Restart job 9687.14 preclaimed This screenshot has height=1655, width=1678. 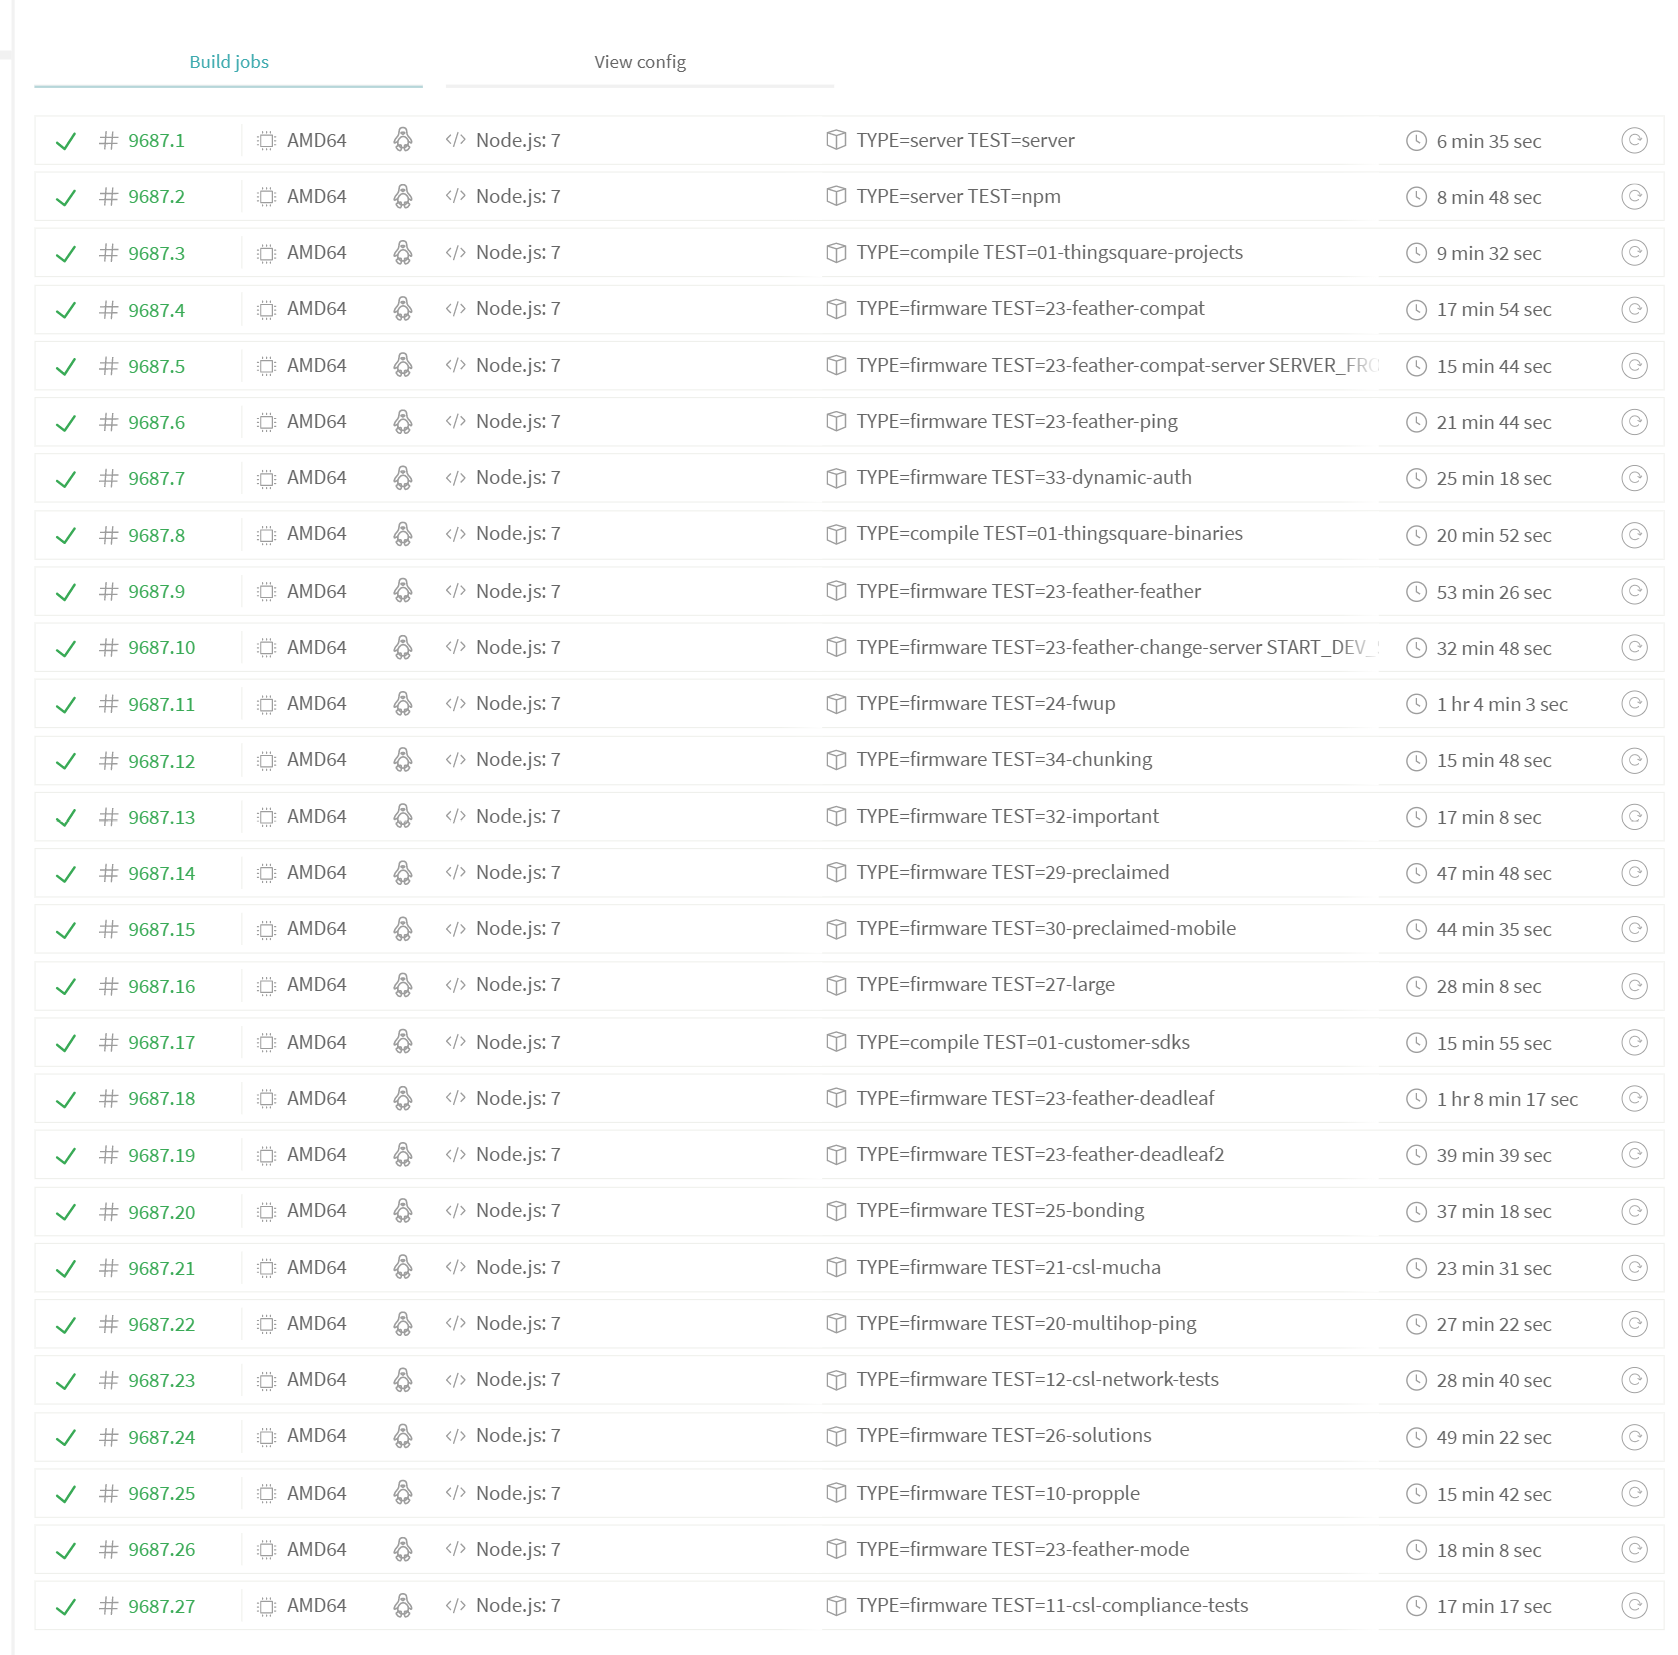[1634, 873]
